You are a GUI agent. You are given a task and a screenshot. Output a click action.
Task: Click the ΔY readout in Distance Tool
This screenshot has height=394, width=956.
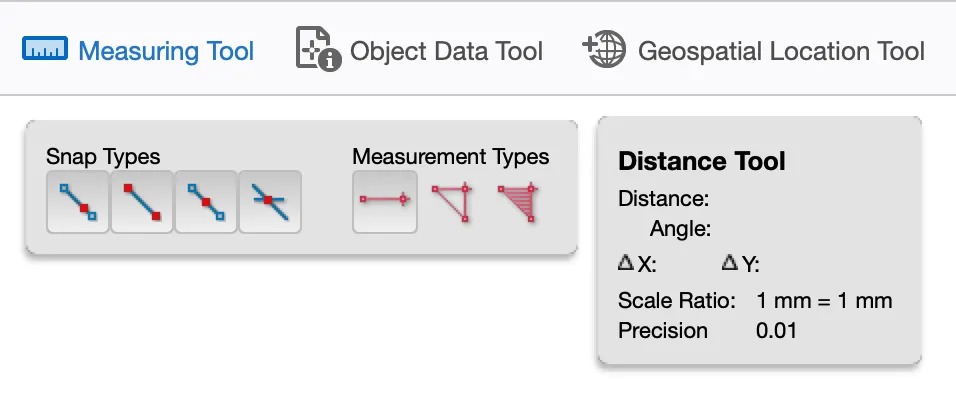point(740,264)
